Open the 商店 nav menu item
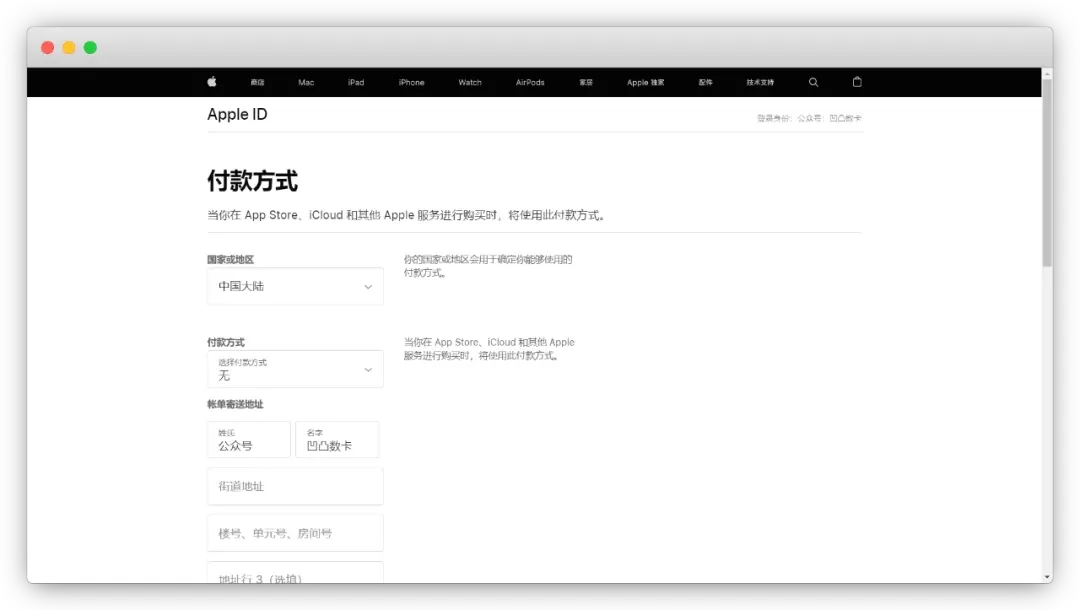 tap(258, 83)
